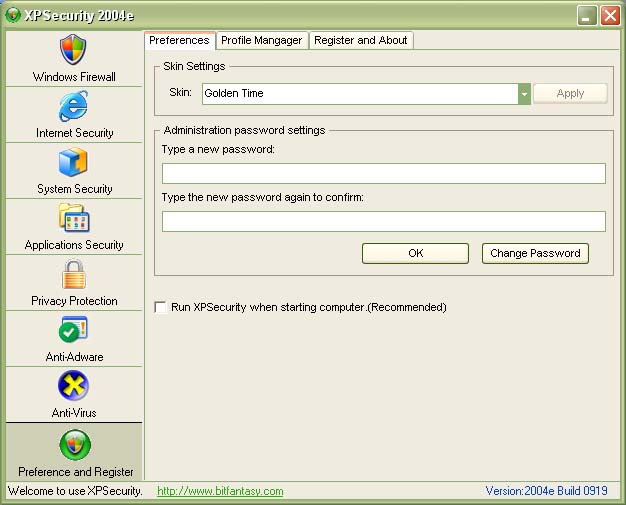Visit the www.bitfantasy.com link
626x505 pixels.
[x=220, y=491]
